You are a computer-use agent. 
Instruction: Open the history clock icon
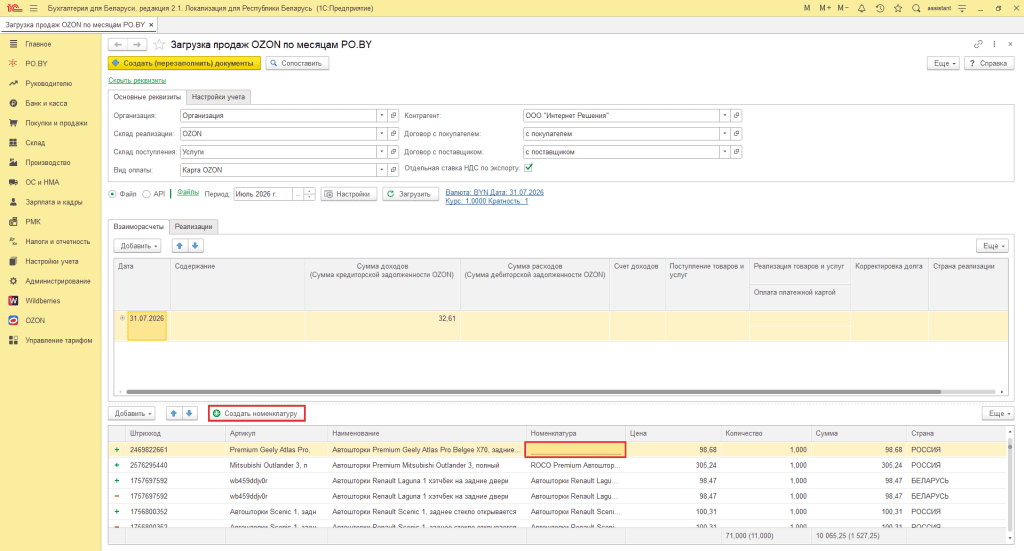880,8
